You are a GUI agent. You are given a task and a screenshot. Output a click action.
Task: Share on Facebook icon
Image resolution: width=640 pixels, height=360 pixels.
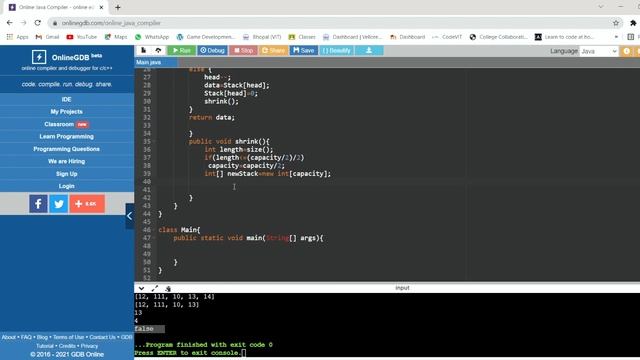38,204
